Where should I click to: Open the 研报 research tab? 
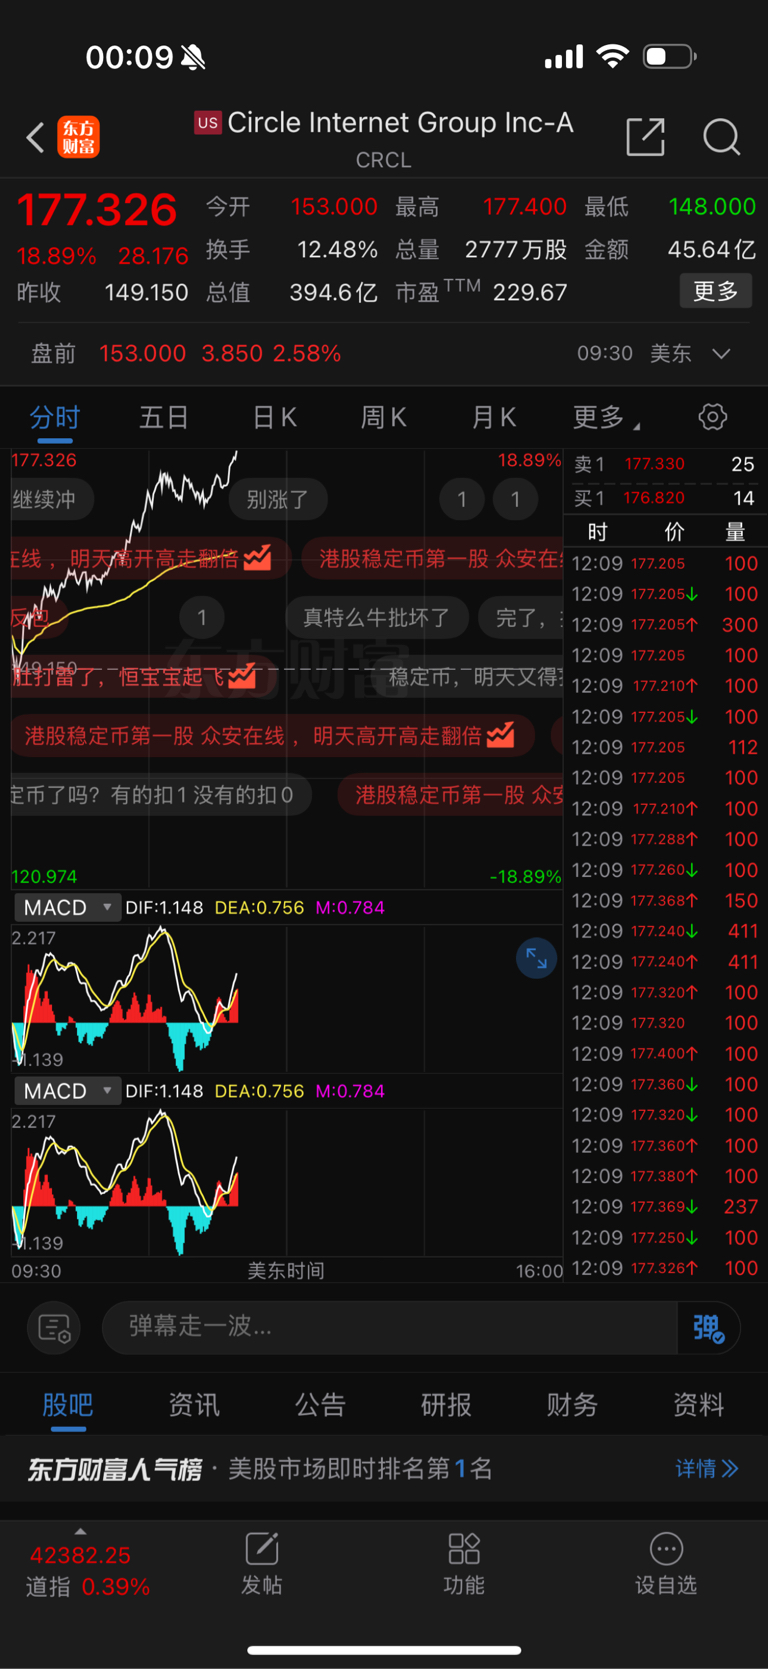(446, 1405)
